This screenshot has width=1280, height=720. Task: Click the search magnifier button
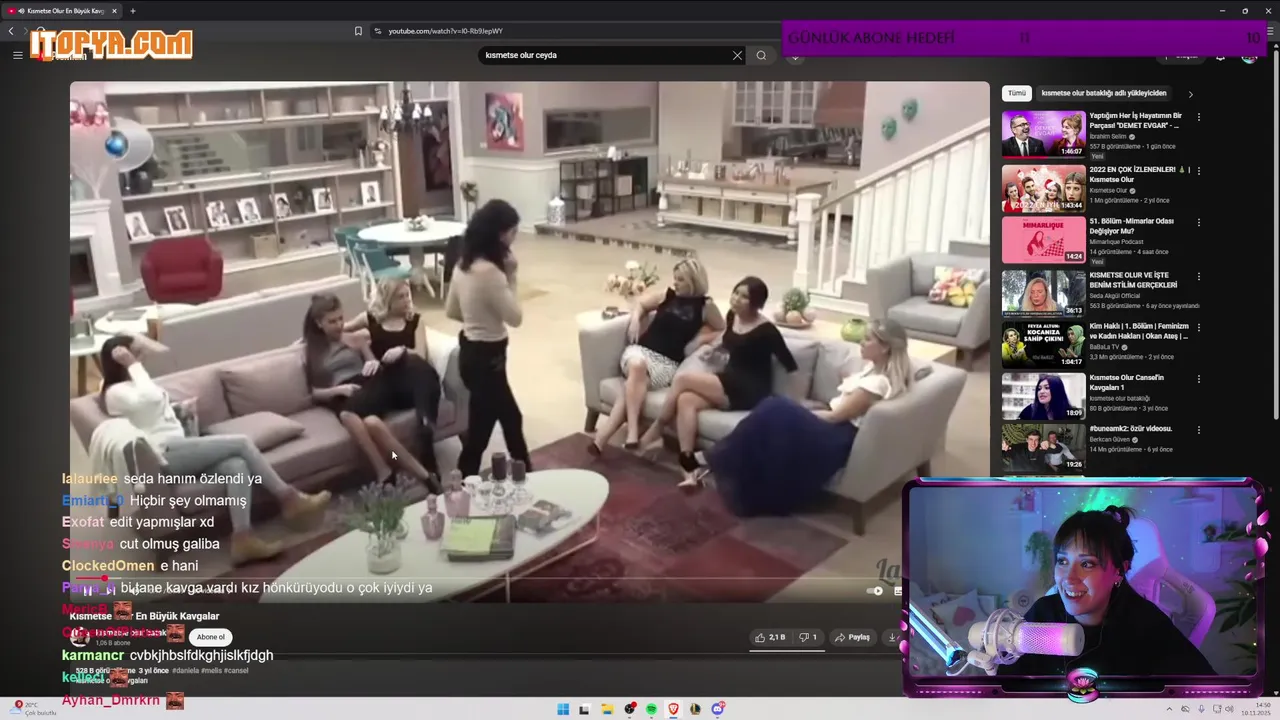click(761, 56)
